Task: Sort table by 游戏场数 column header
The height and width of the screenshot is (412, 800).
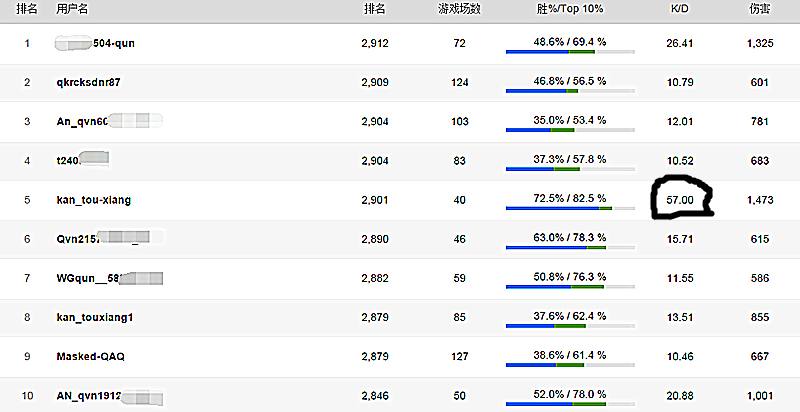Action: coord(459,9)
